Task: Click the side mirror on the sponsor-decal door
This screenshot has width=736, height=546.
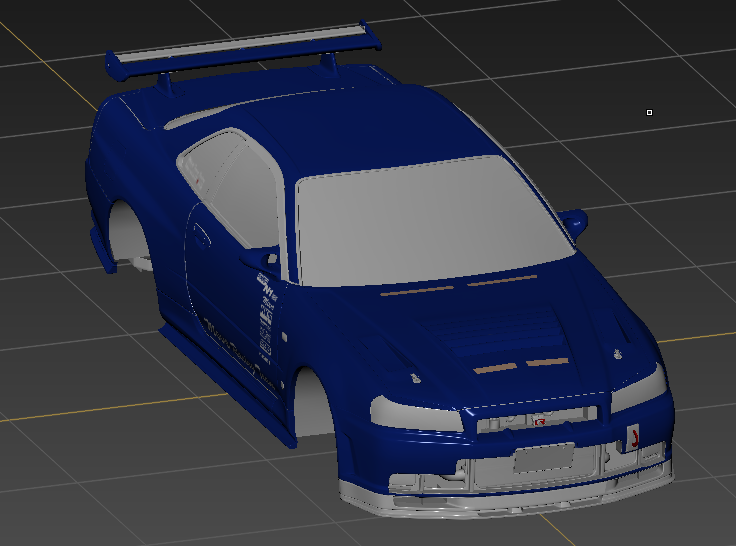Action: point(261,261)
